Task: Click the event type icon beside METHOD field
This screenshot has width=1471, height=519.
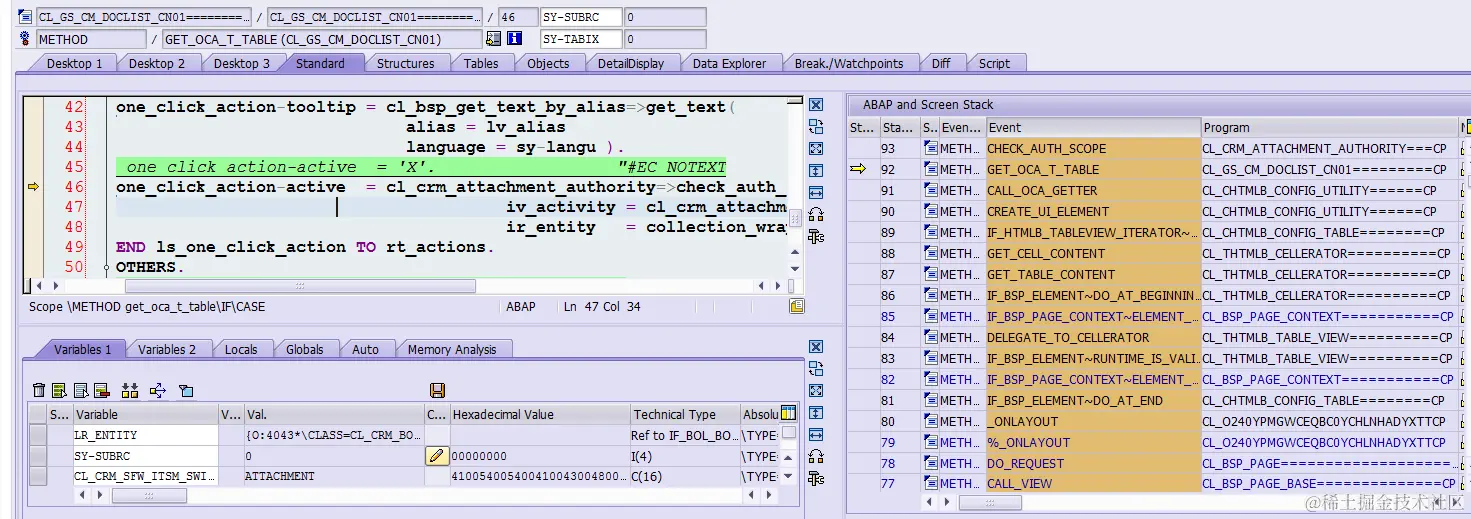Action: pos(26,39)
